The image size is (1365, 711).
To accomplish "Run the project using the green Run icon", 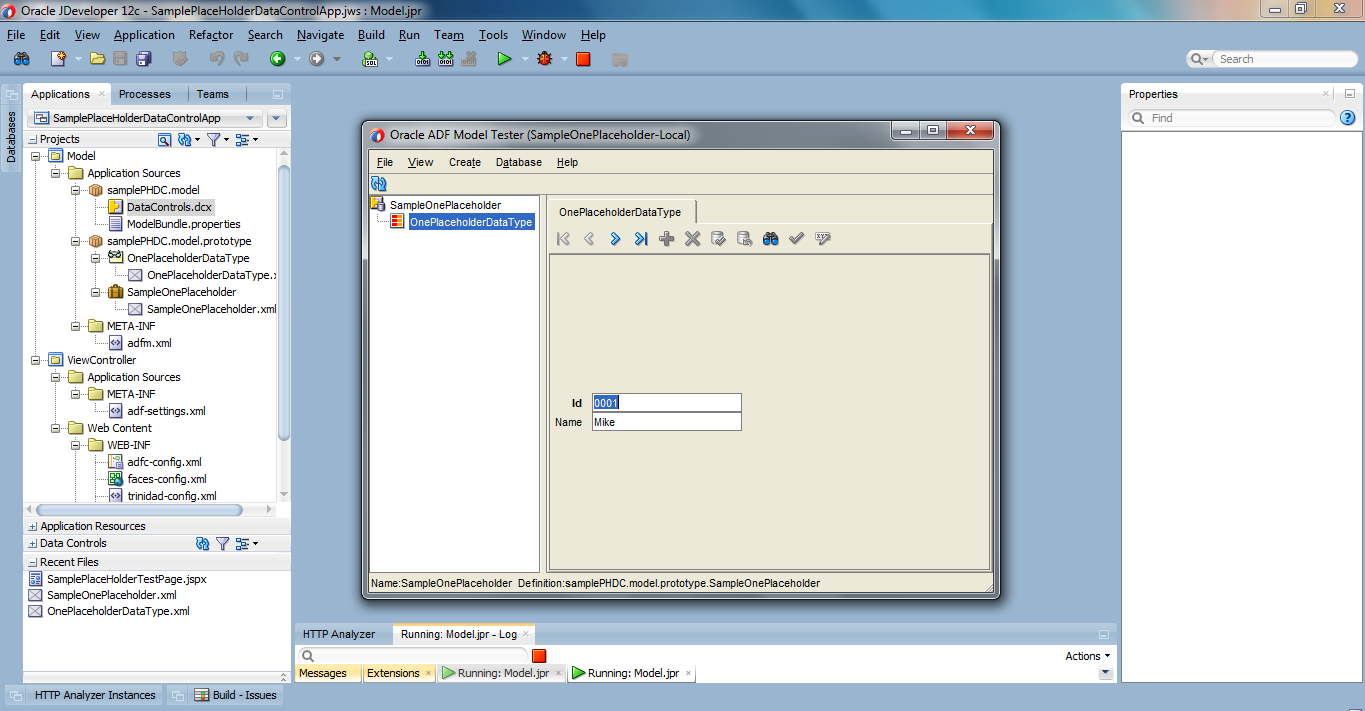I will (505, 58).
